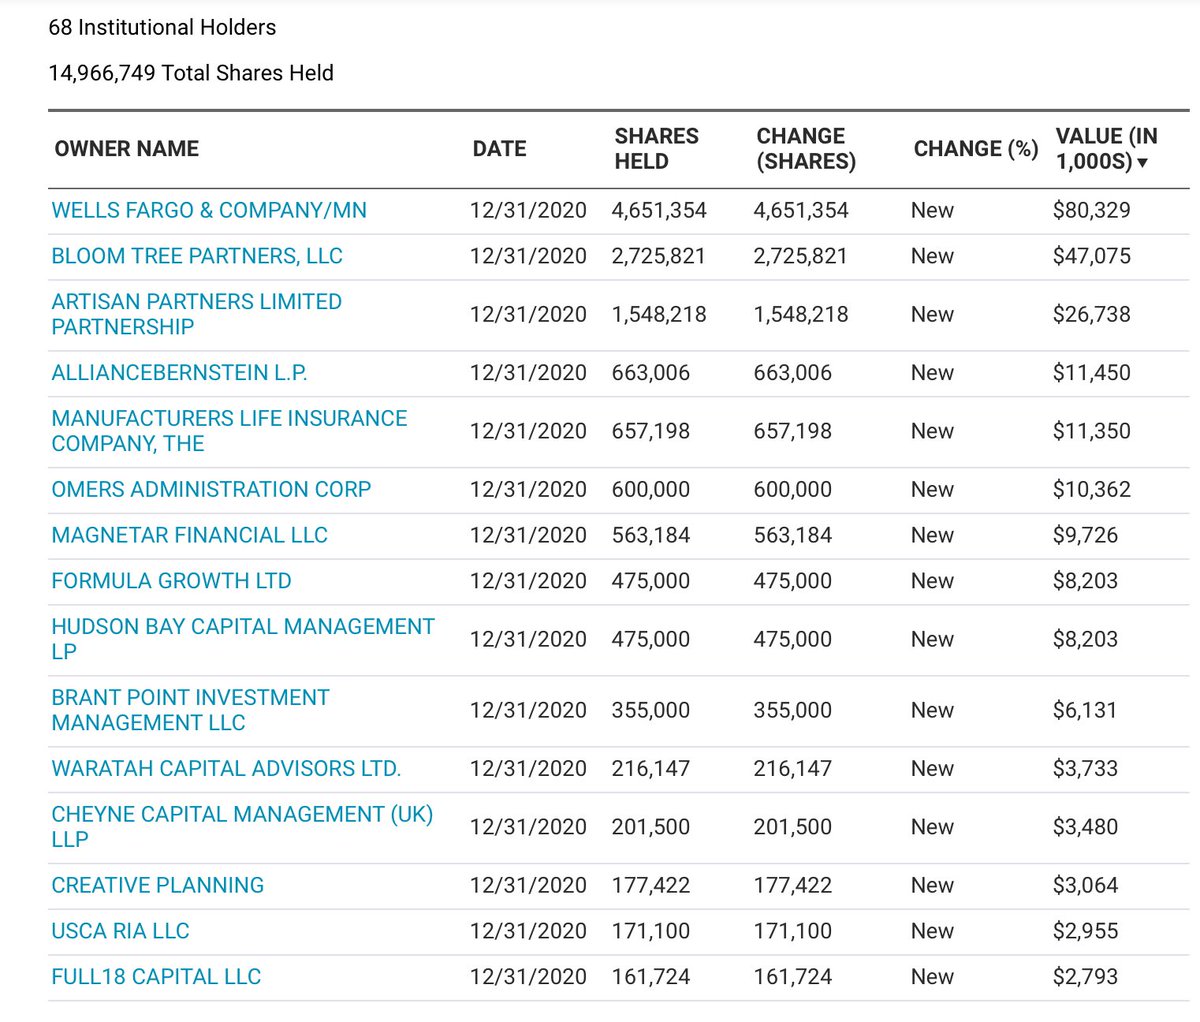This screenshot has width=1200, height=1022.
Task: View Magnetar Financial LLC holder details
Action: tap(189, 535)
